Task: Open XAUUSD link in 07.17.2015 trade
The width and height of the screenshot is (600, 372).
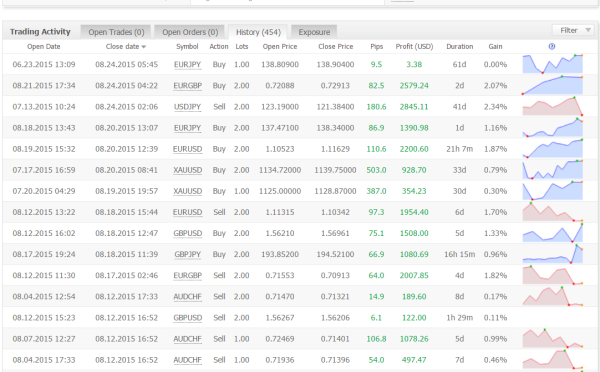Action: (187, 170)
